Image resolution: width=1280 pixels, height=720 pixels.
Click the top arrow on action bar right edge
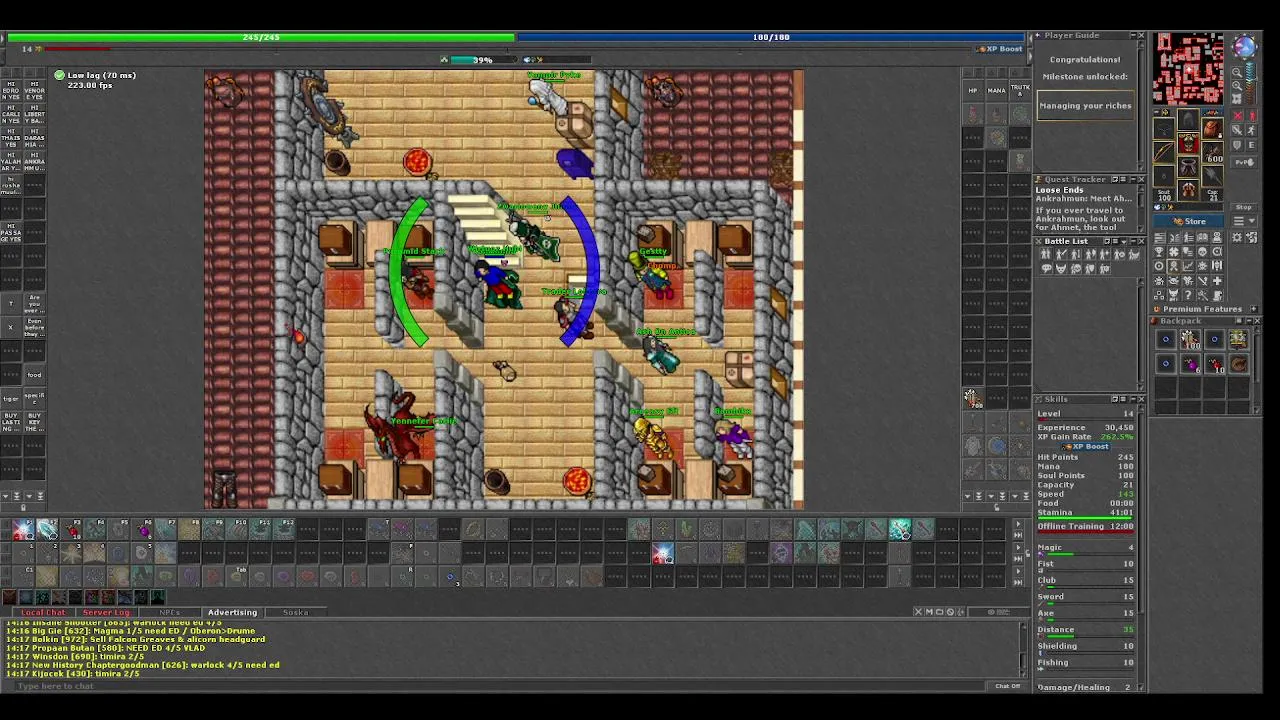(1018, 523)
